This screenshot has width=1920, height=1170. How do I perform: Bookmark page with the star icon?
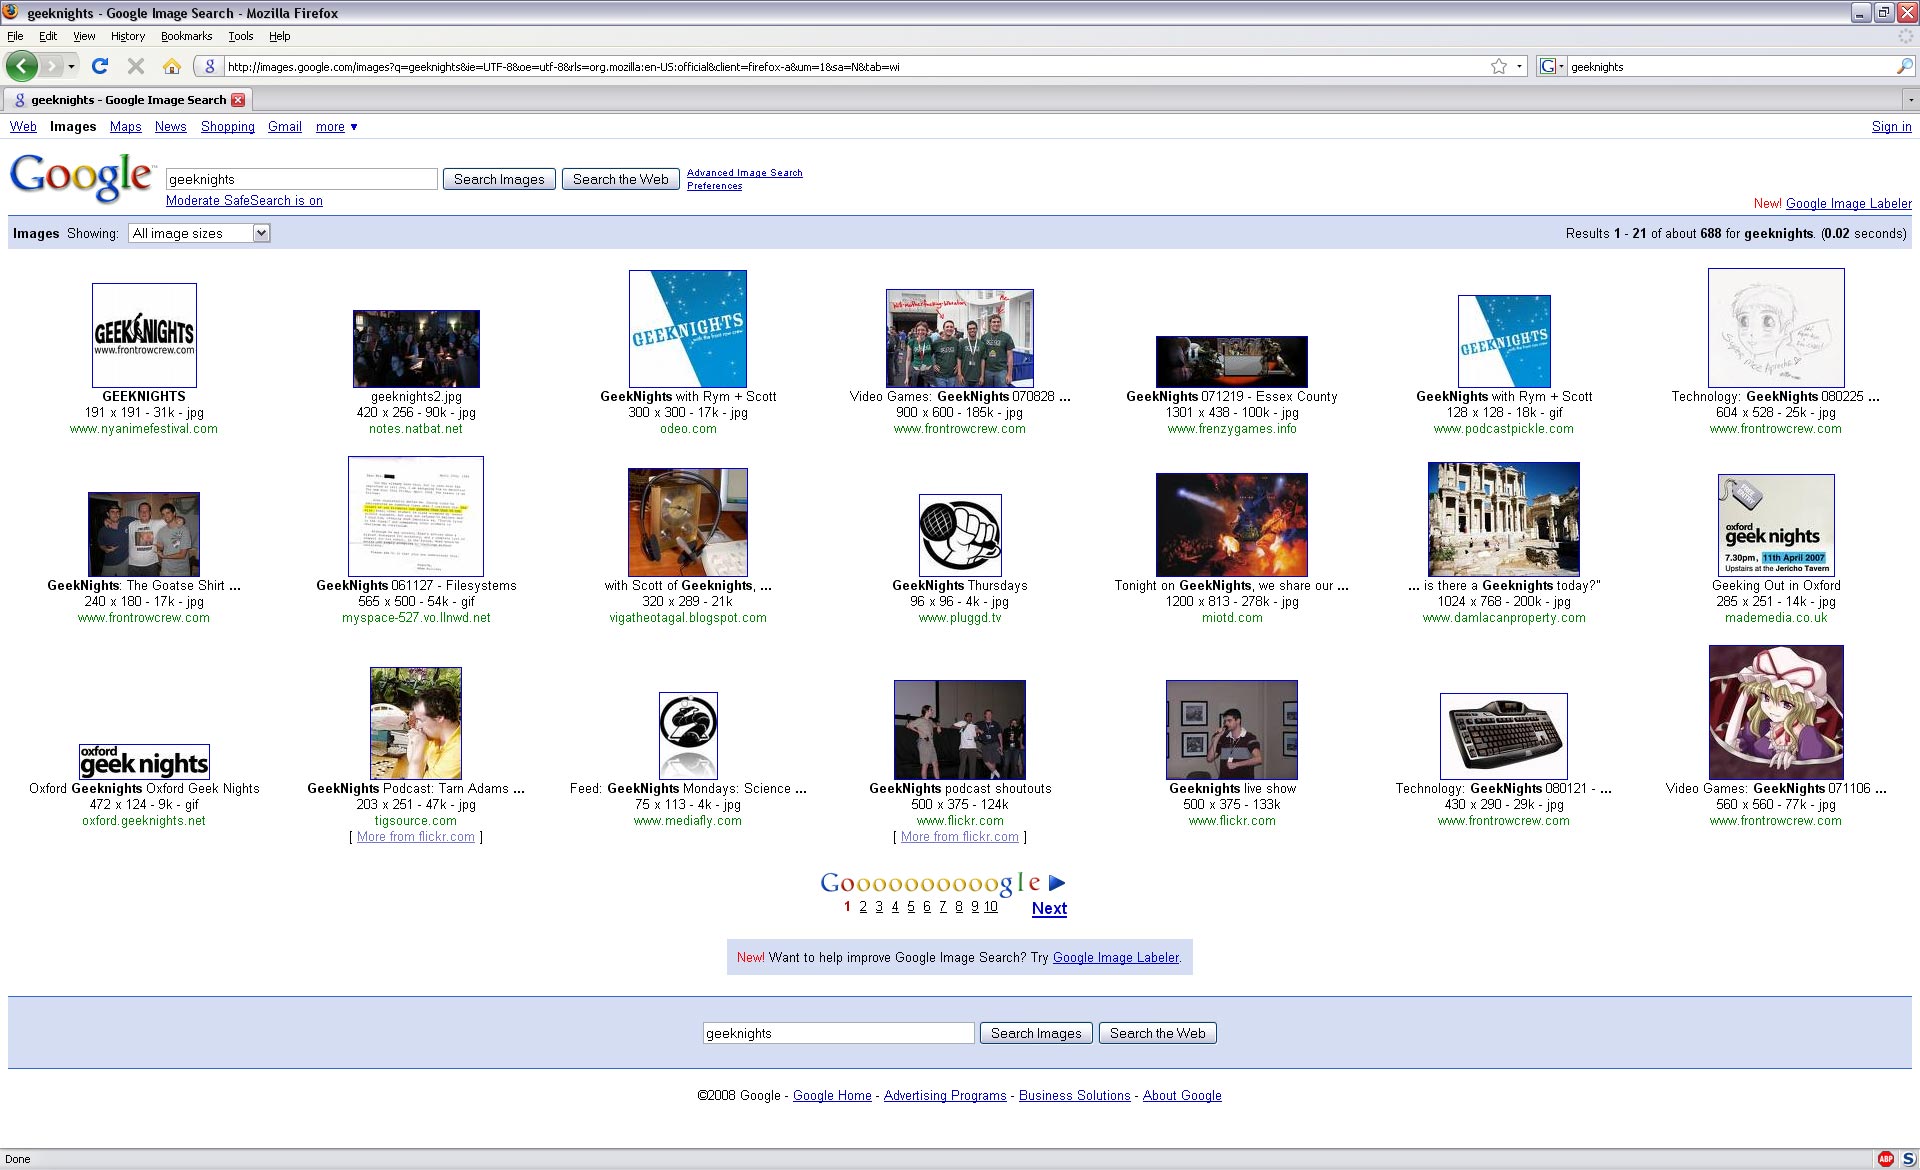pos(1499,66)
